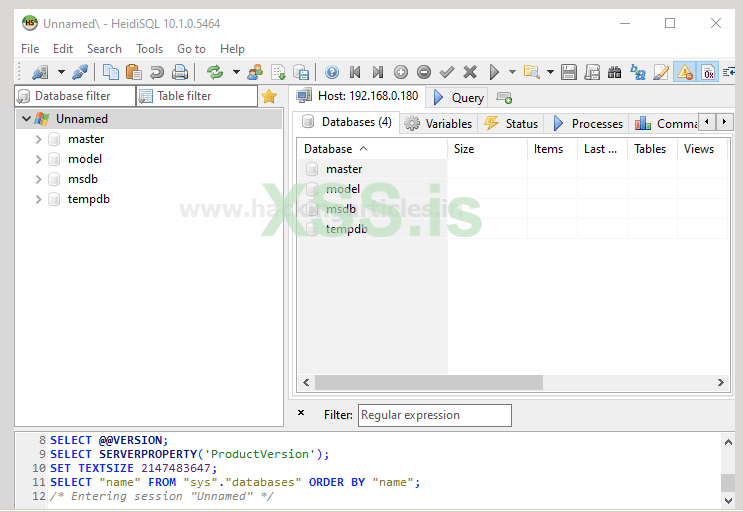Click the green Refresh icon
Viewport: 743px width, 512px height.
[x=215, y=72]
